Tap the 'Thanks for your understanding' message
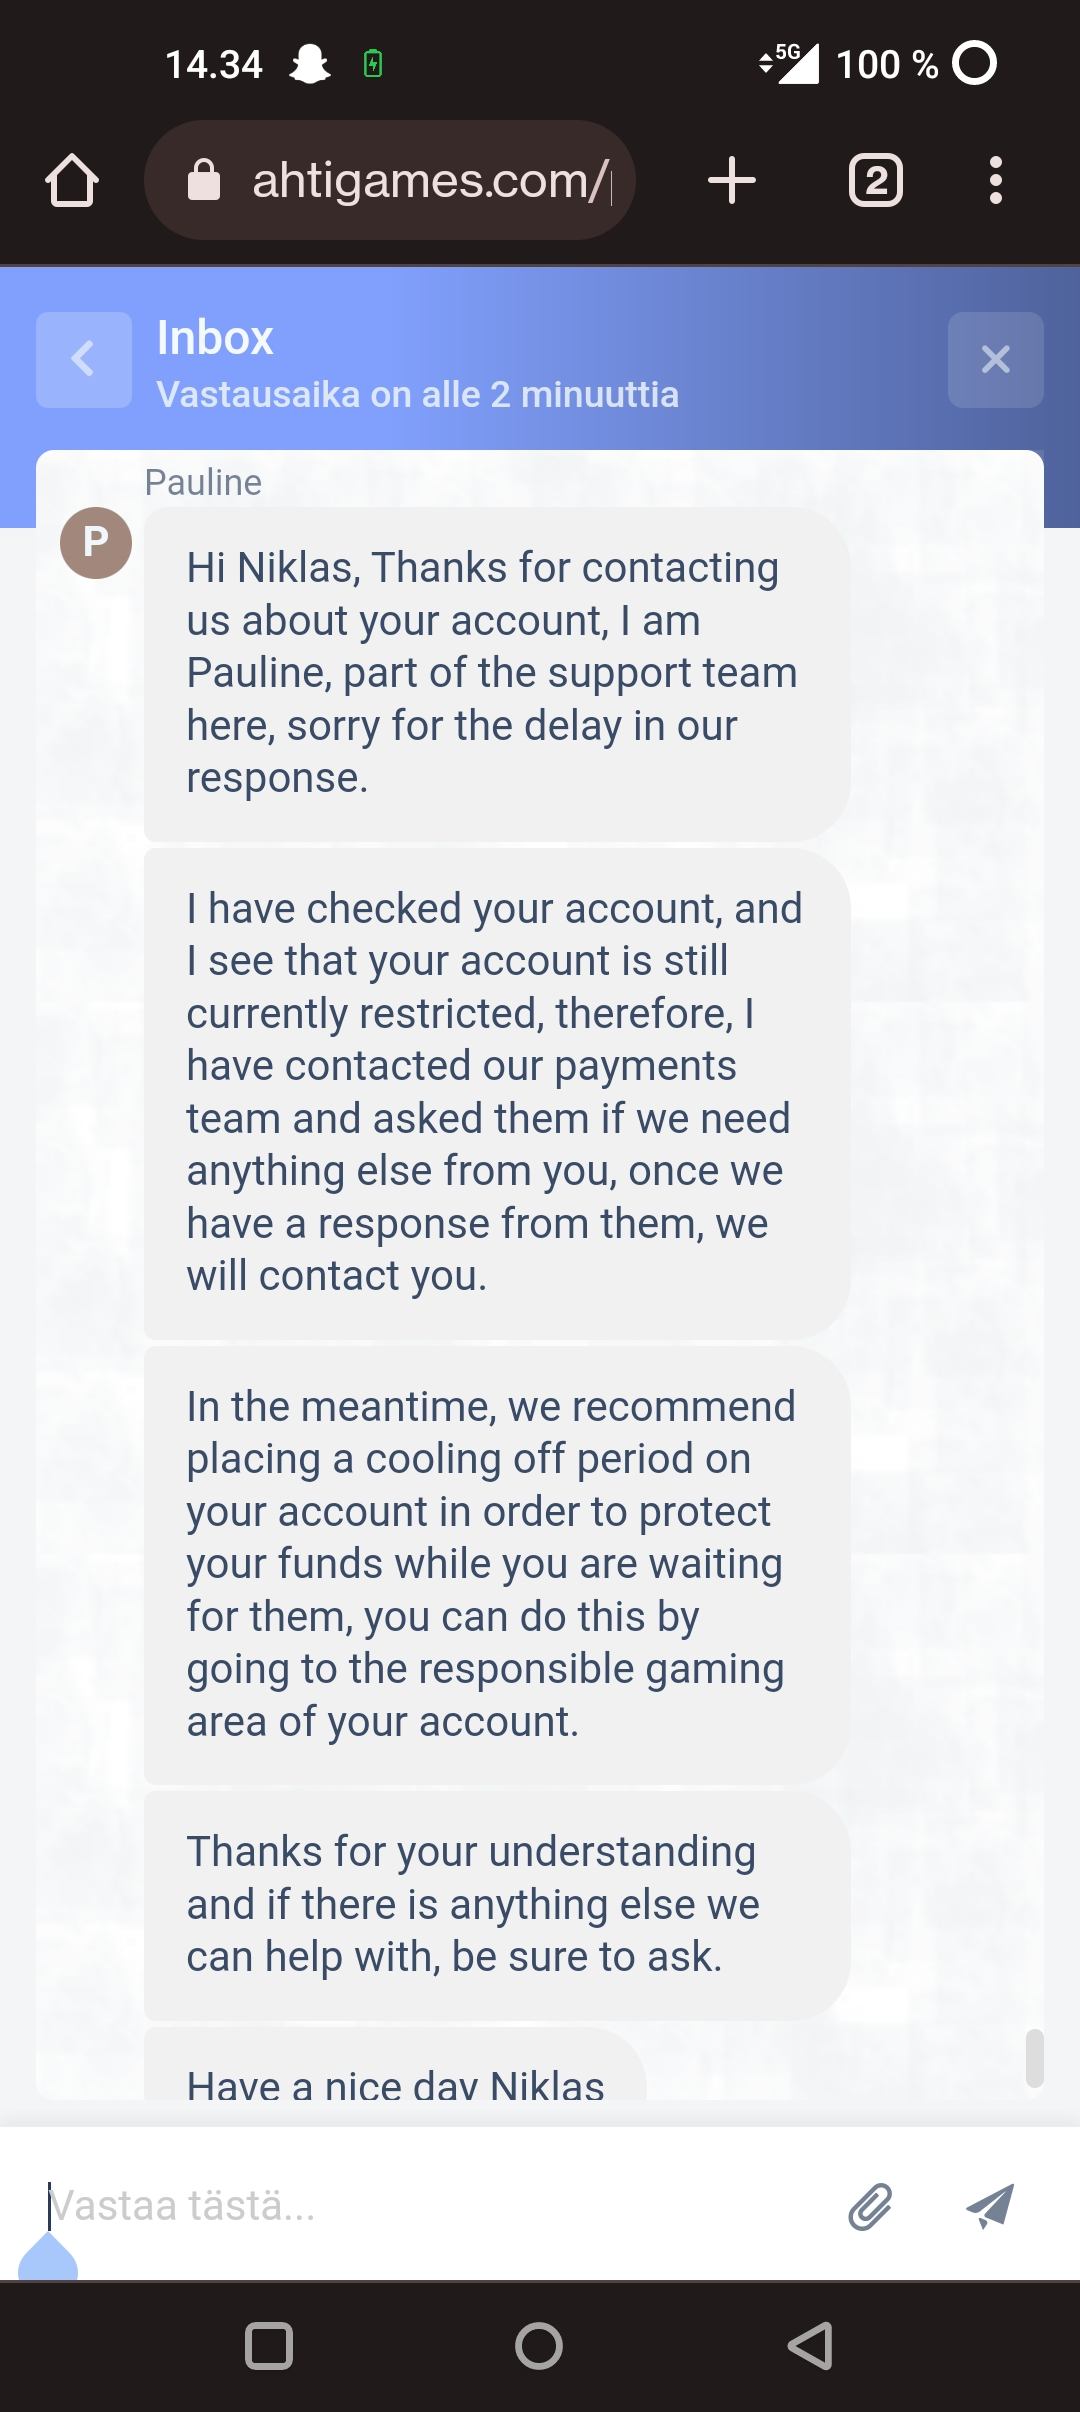Viewport: 1080px width, 2412px height. click(496, 1904)
